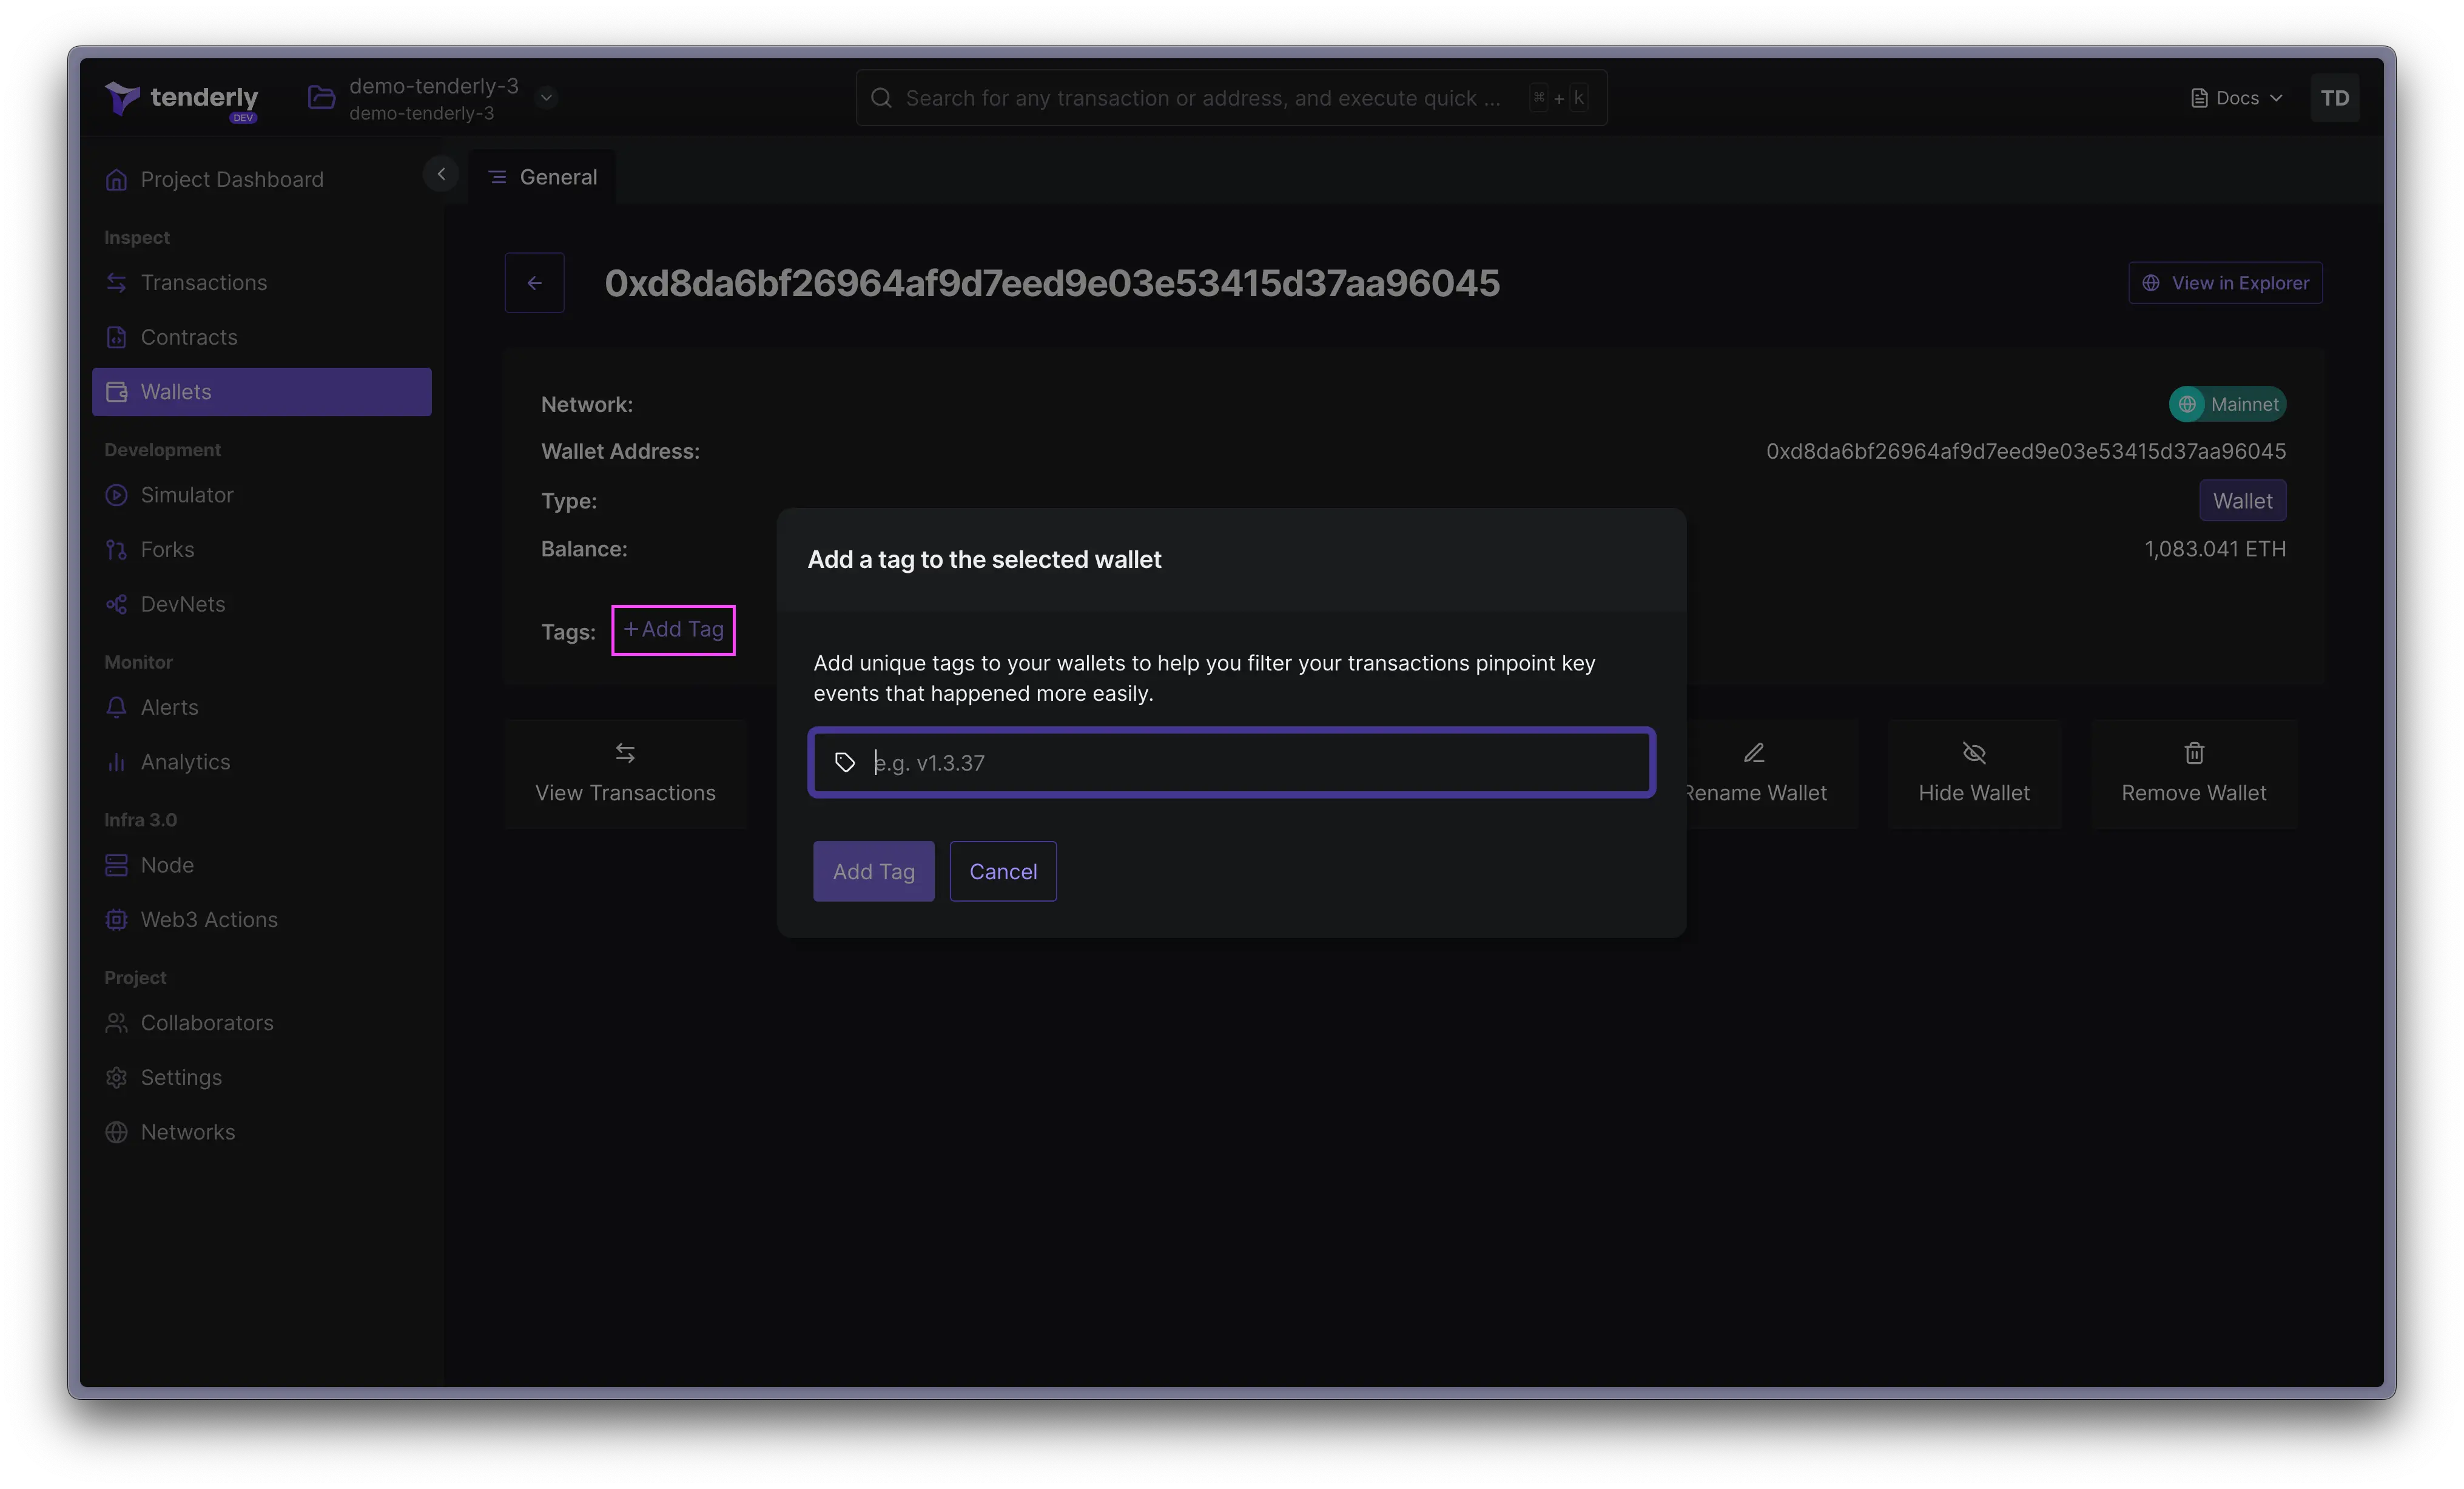Select the General tab

click(x=542, y=177)
